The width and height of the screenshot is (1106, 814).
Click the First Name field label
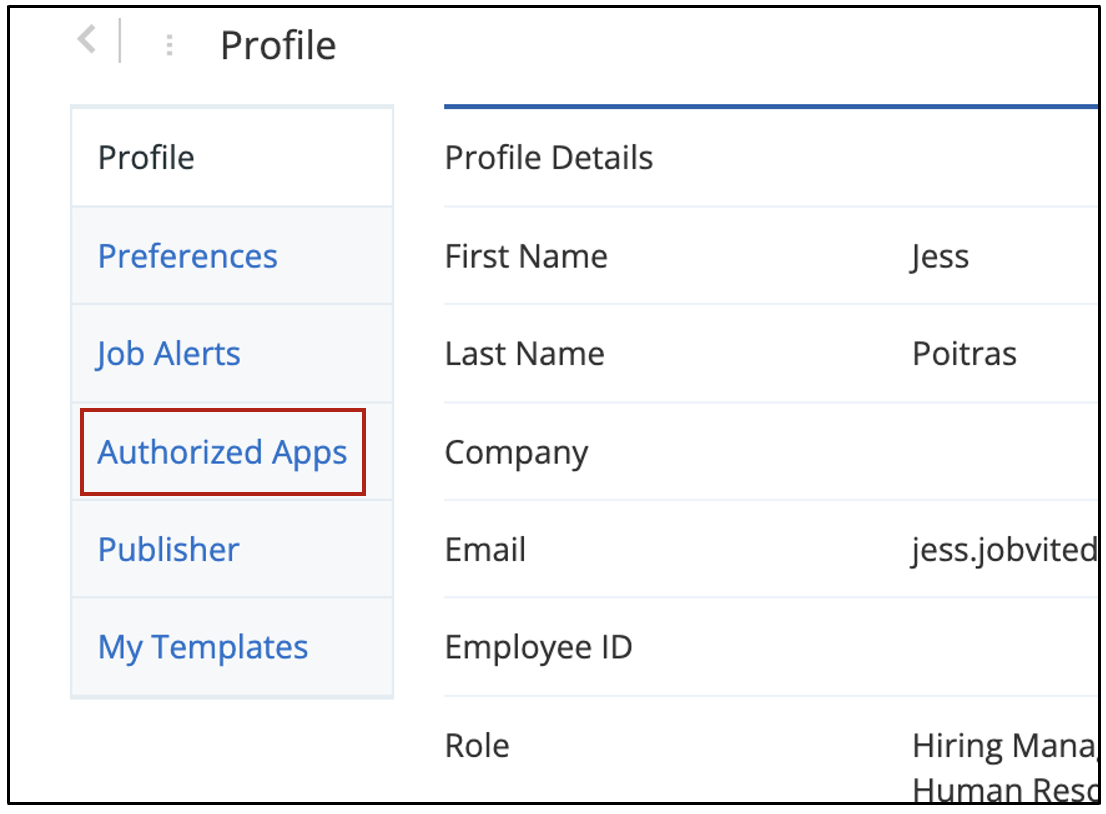[526, 257]
